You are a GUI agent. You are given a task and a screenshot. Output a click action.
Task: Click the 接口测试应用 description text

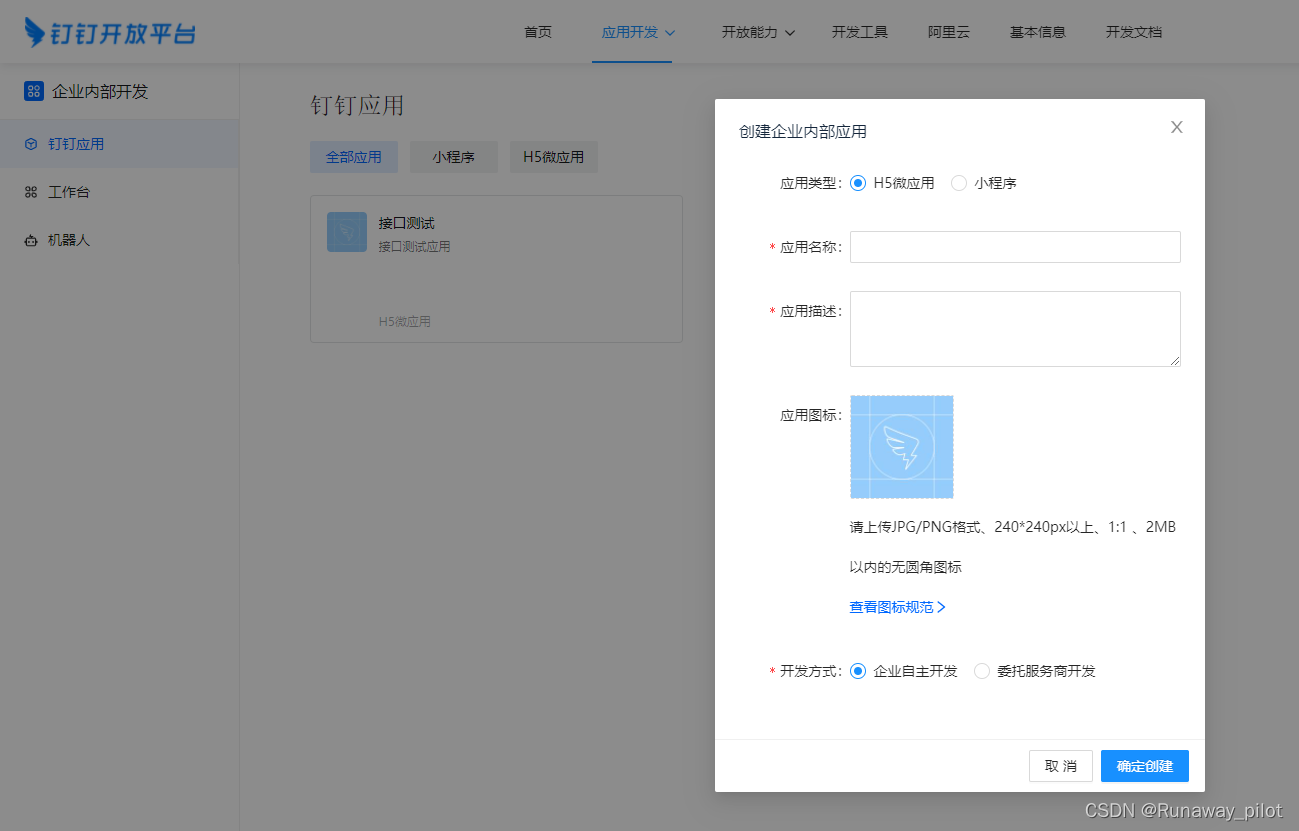coord(414,246)
